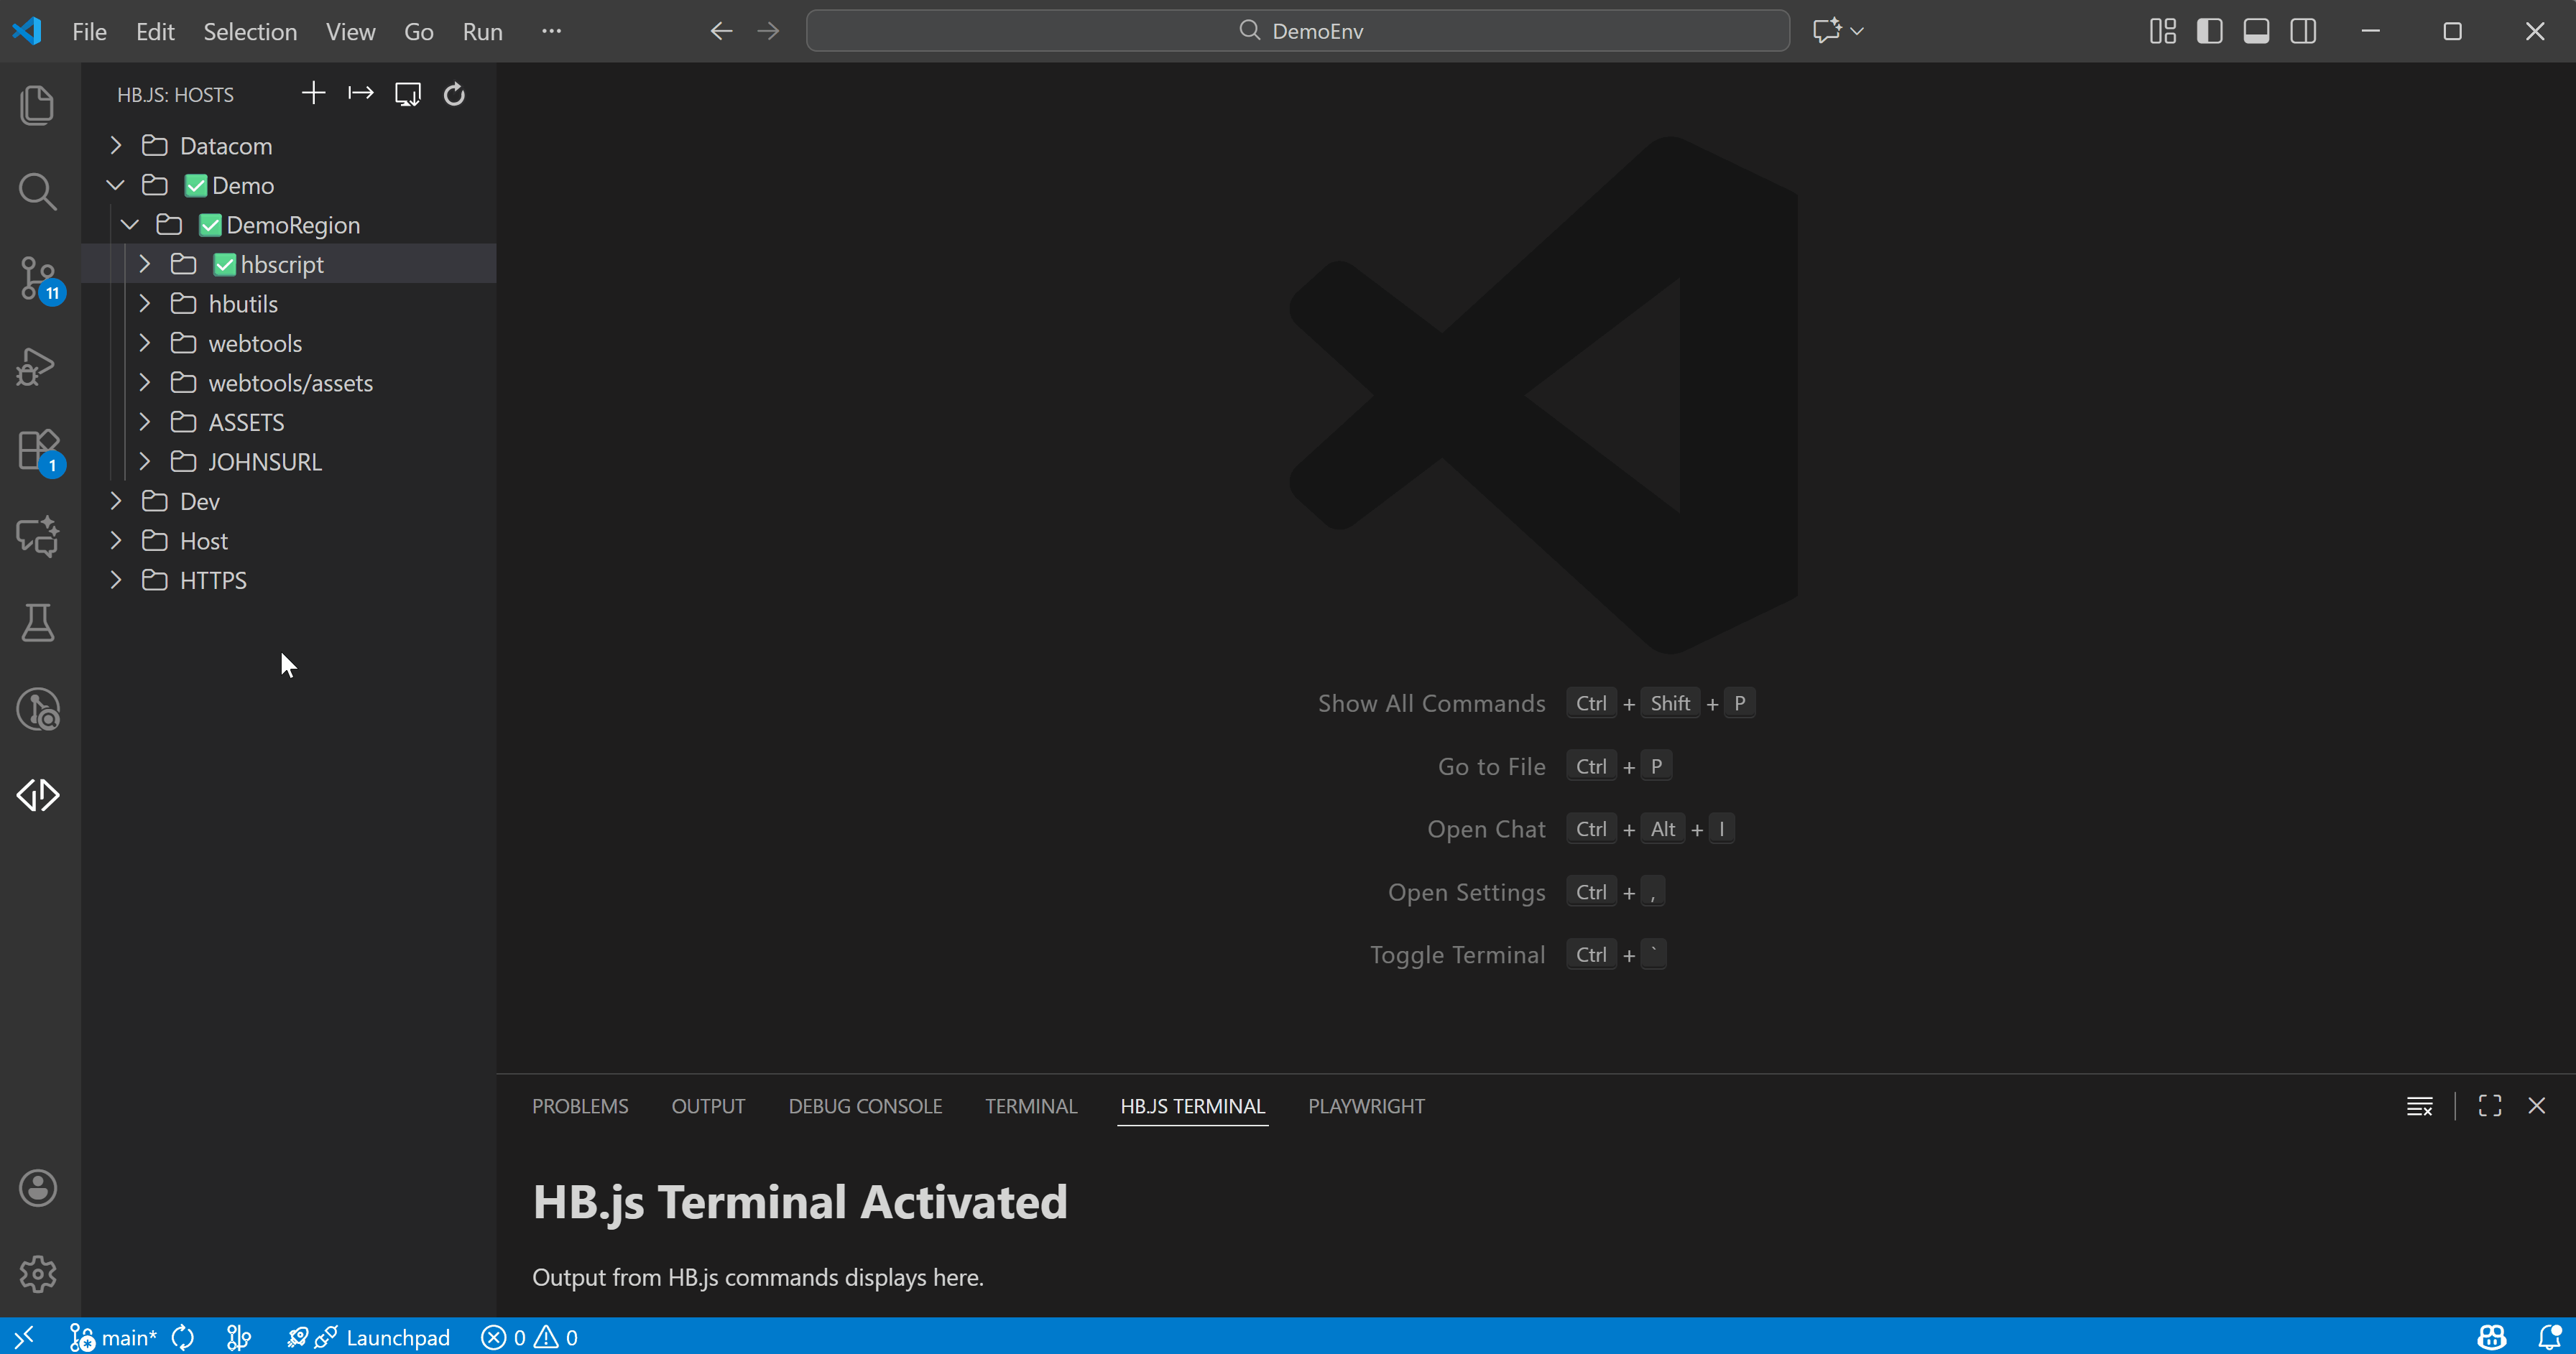This screenshot has height=1354, width=2576.
Task: Open the Run menu
Action: click(482, 31)
